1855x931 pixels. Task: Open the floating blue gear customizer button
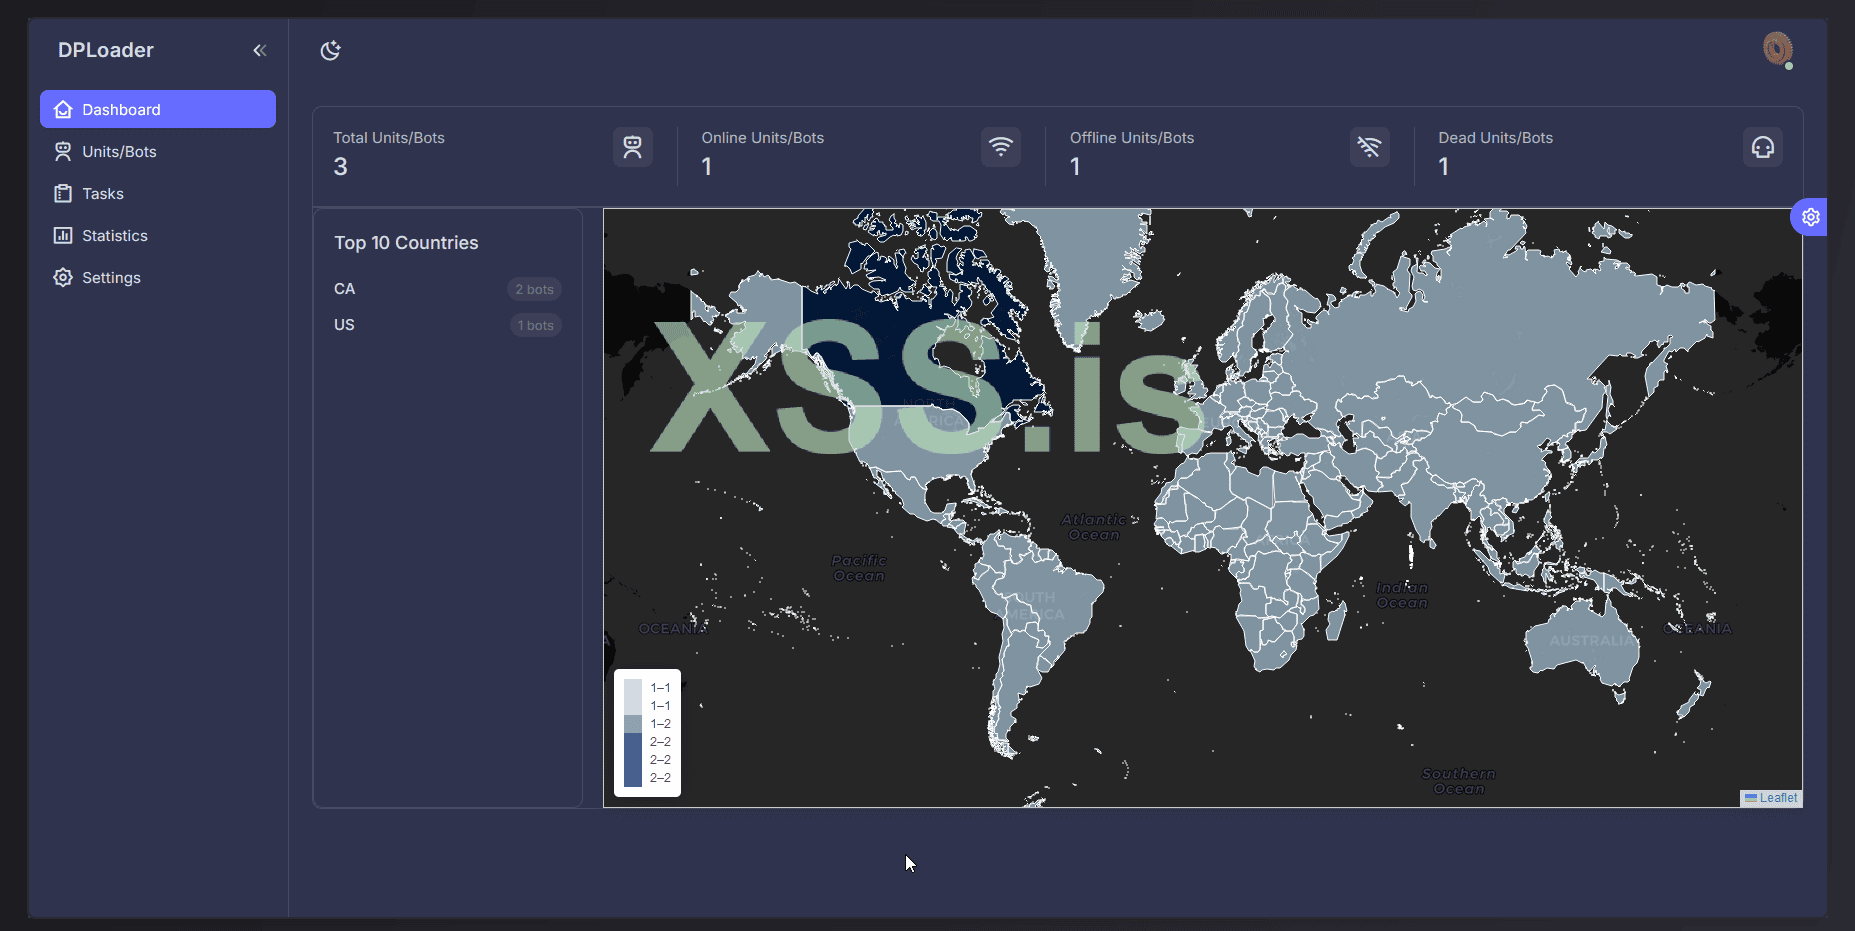(x=1810, y=217)
